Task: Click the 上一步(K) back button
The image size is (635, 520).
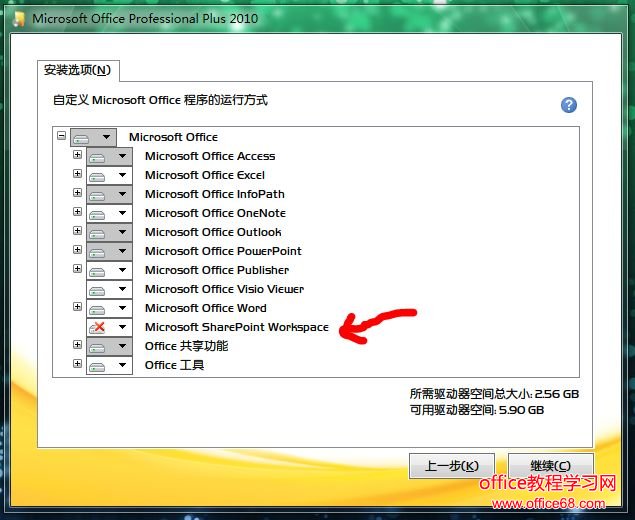Action: 452,466
